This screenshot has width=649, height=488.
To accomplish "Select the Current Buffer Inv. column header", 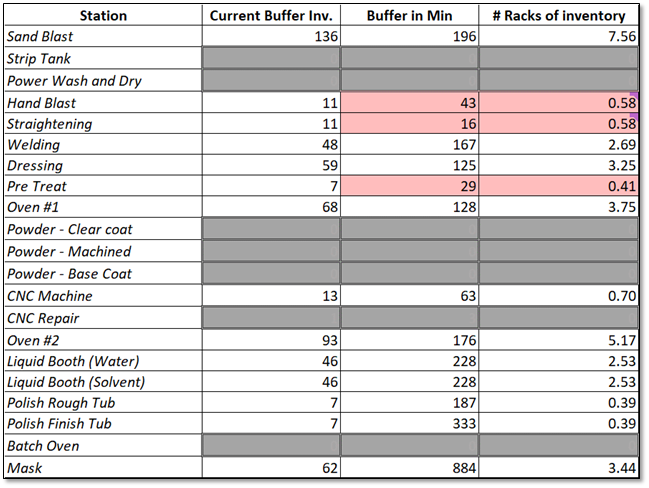I will 271,15.
